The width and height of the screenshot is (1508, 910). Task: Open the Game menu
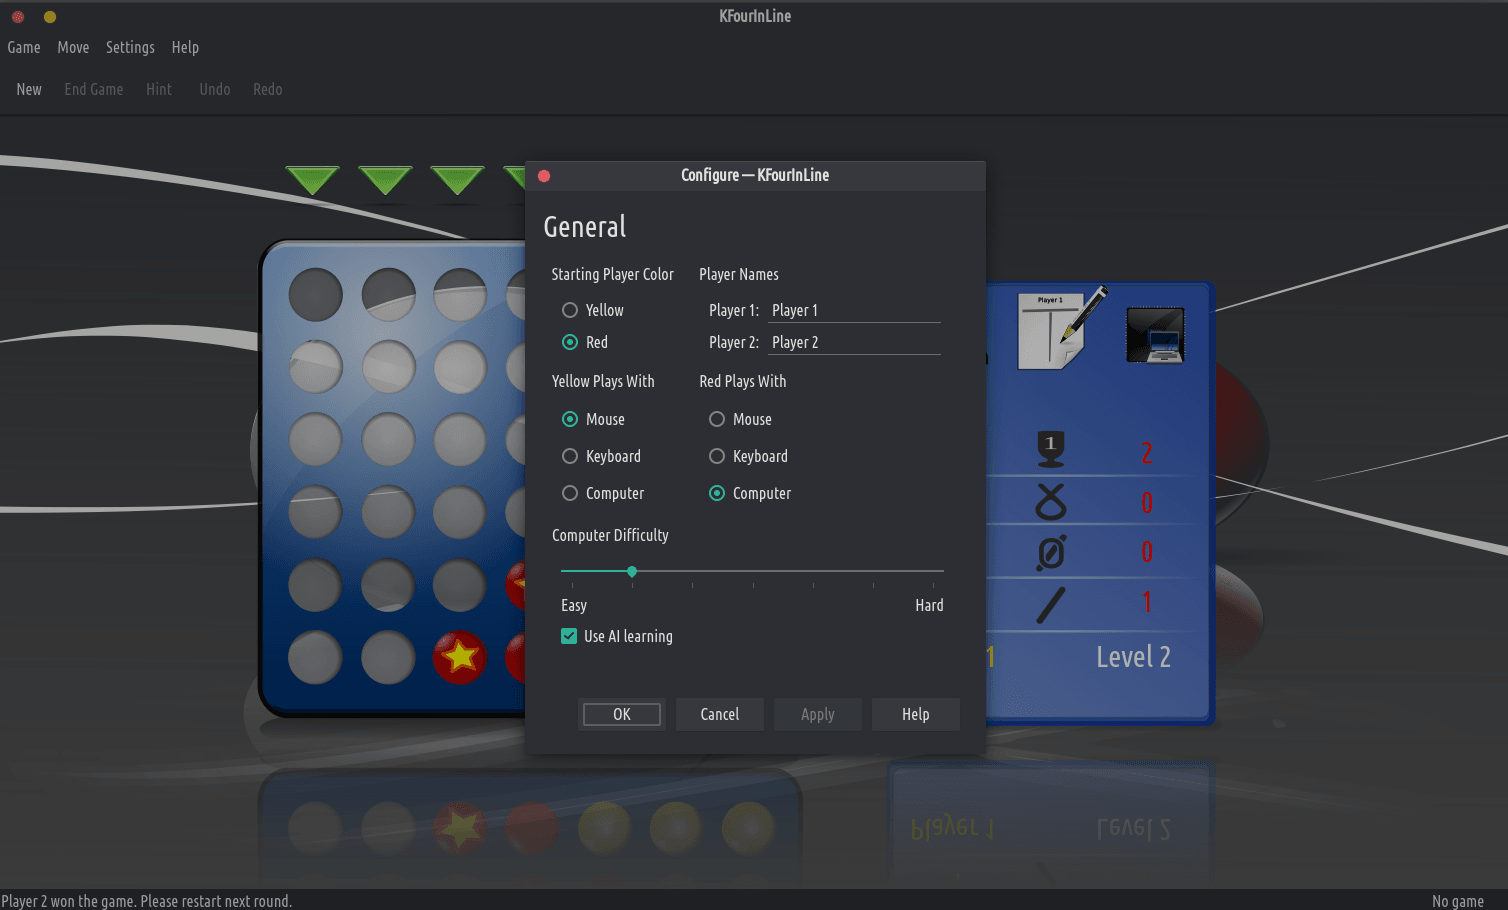[x=24, y=47]
